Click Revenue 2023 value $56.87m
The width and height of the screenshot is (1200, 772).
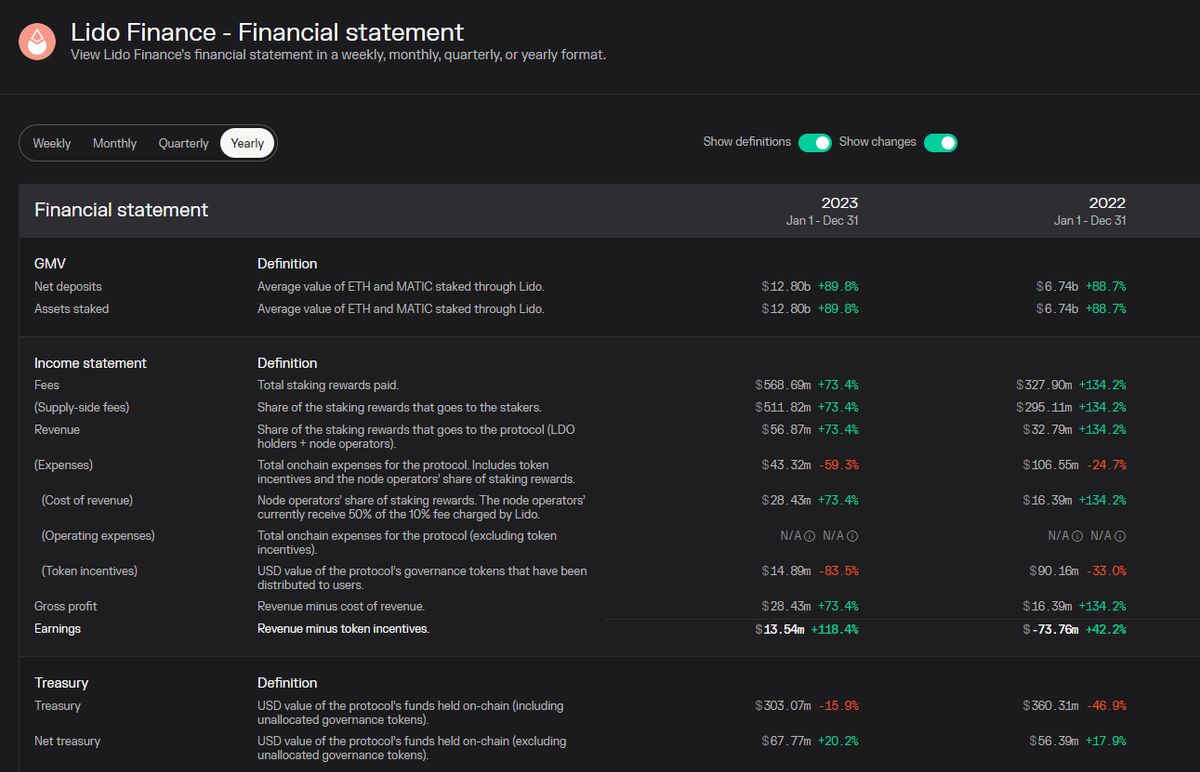pyautogui.click(x=786, y=430)
